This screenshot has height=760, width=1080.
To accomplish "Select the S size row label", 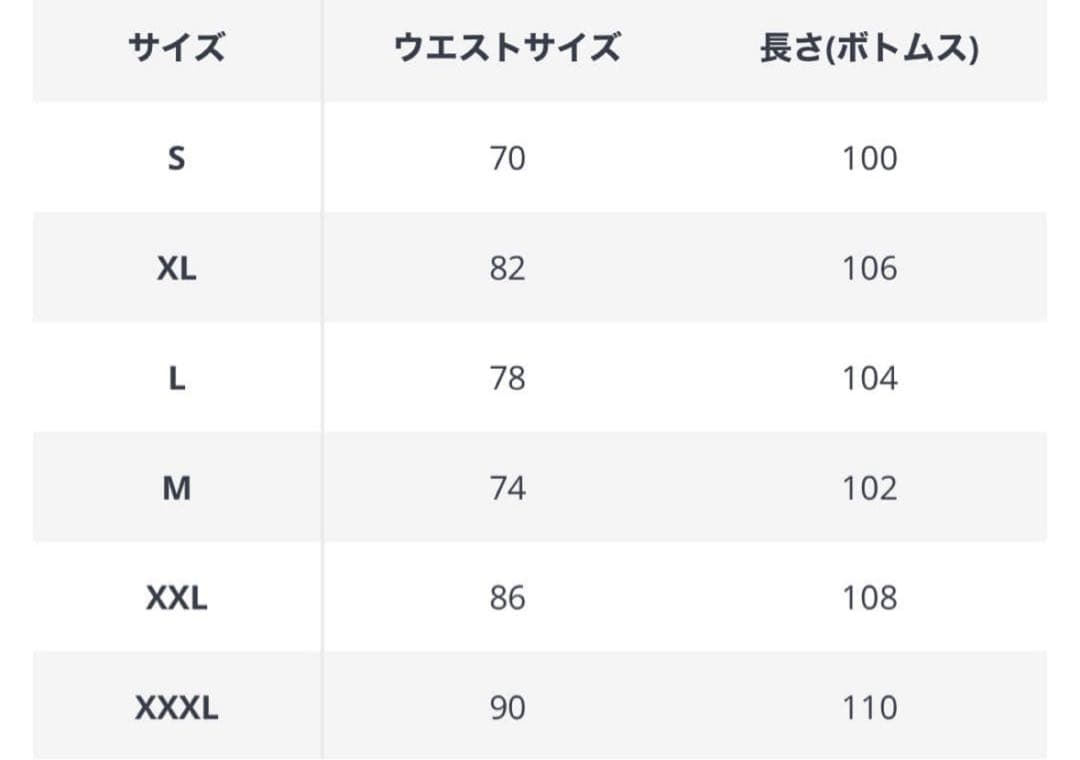I will click(176, 158).
